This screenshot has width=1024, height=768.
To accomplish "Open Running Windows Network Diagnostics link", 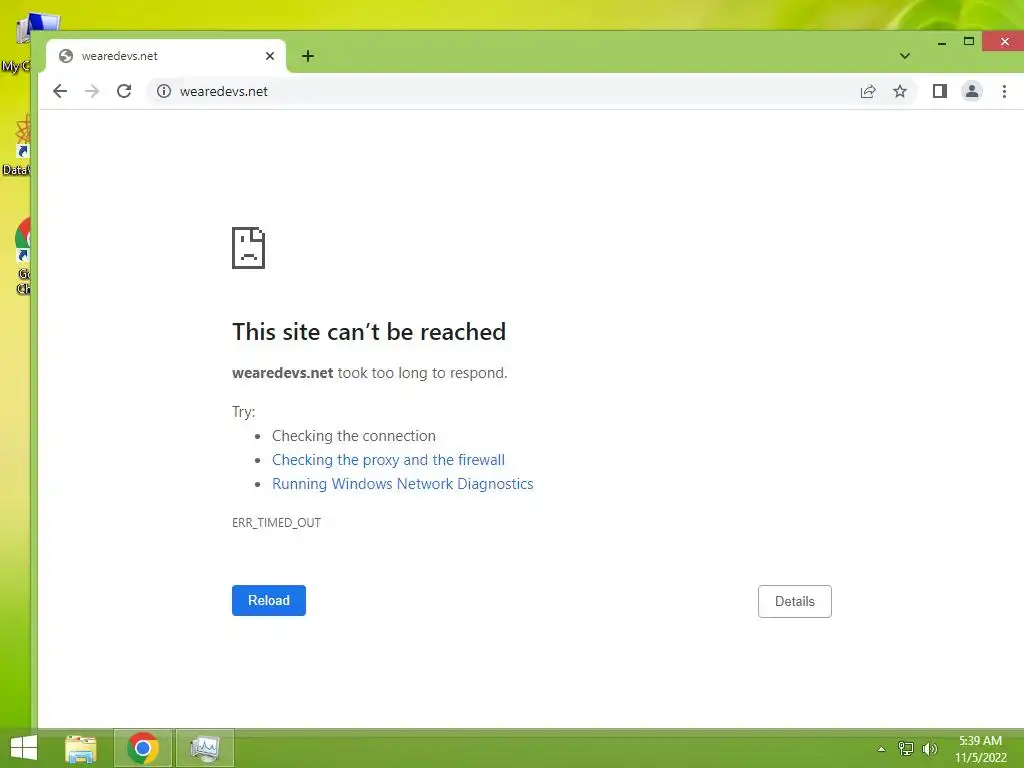I will [402, 484].
